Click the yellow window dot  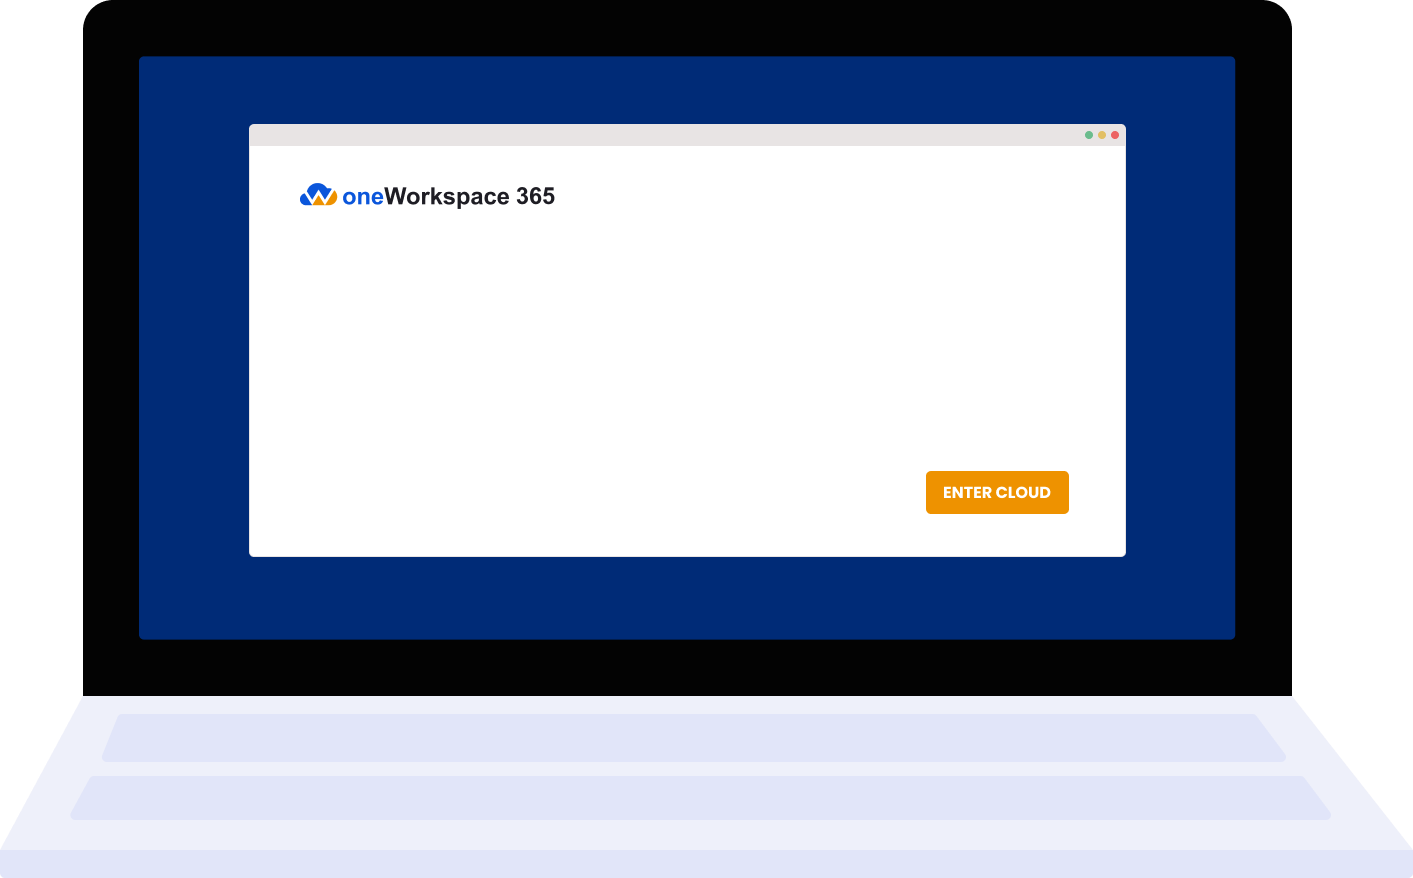pyautogui.click(x=1102, y=135)
